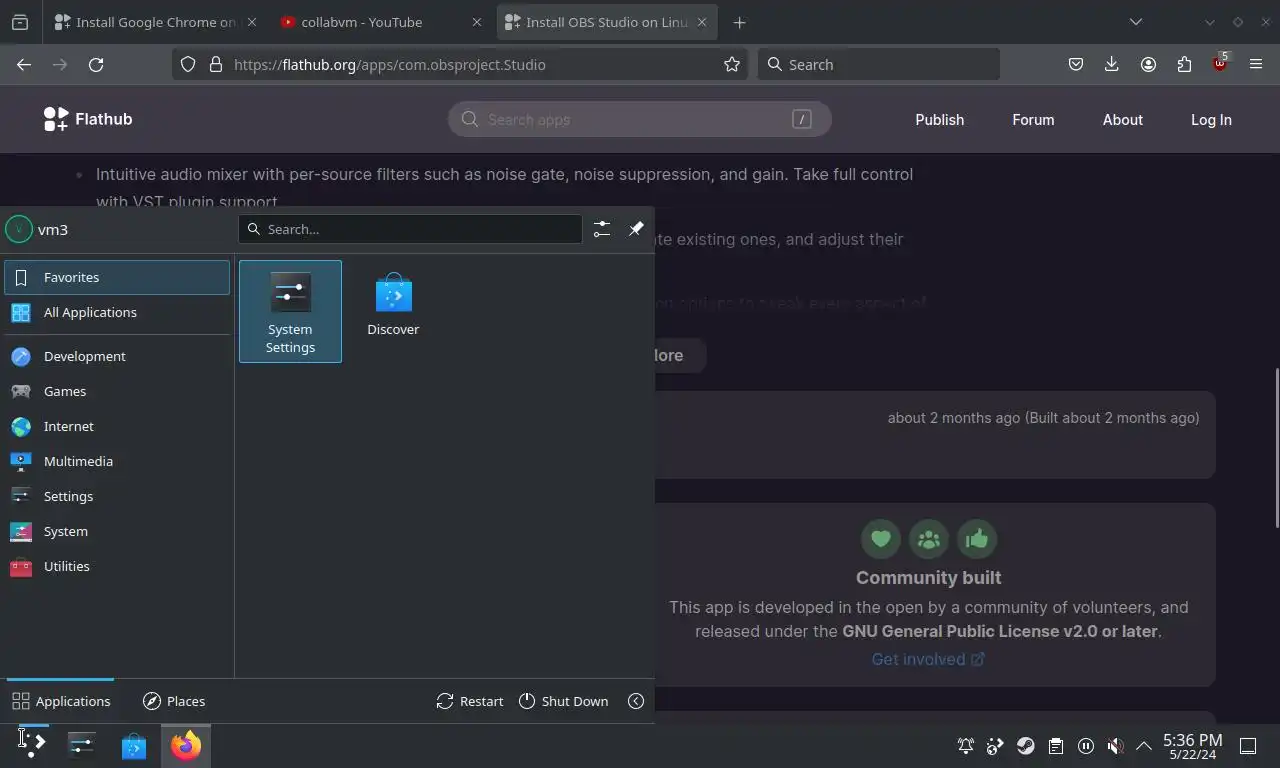Open the Steam tray icon

1026,746
